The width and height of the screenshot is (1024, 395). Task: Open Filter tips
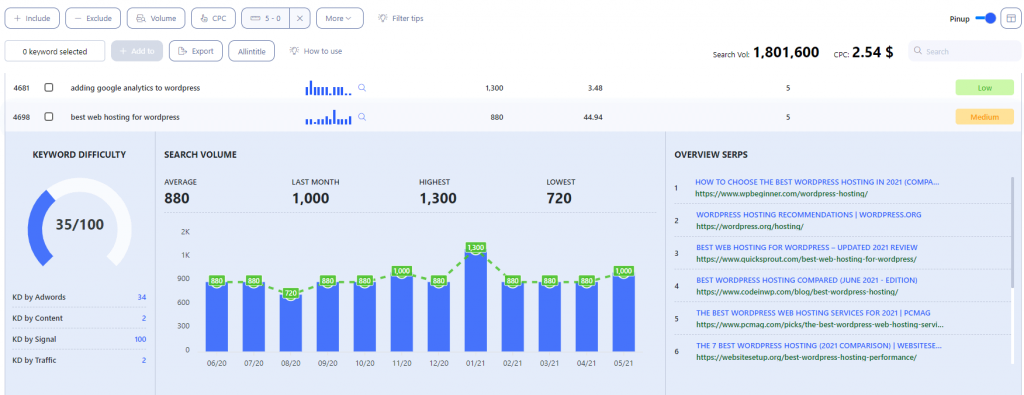point(401,18)
